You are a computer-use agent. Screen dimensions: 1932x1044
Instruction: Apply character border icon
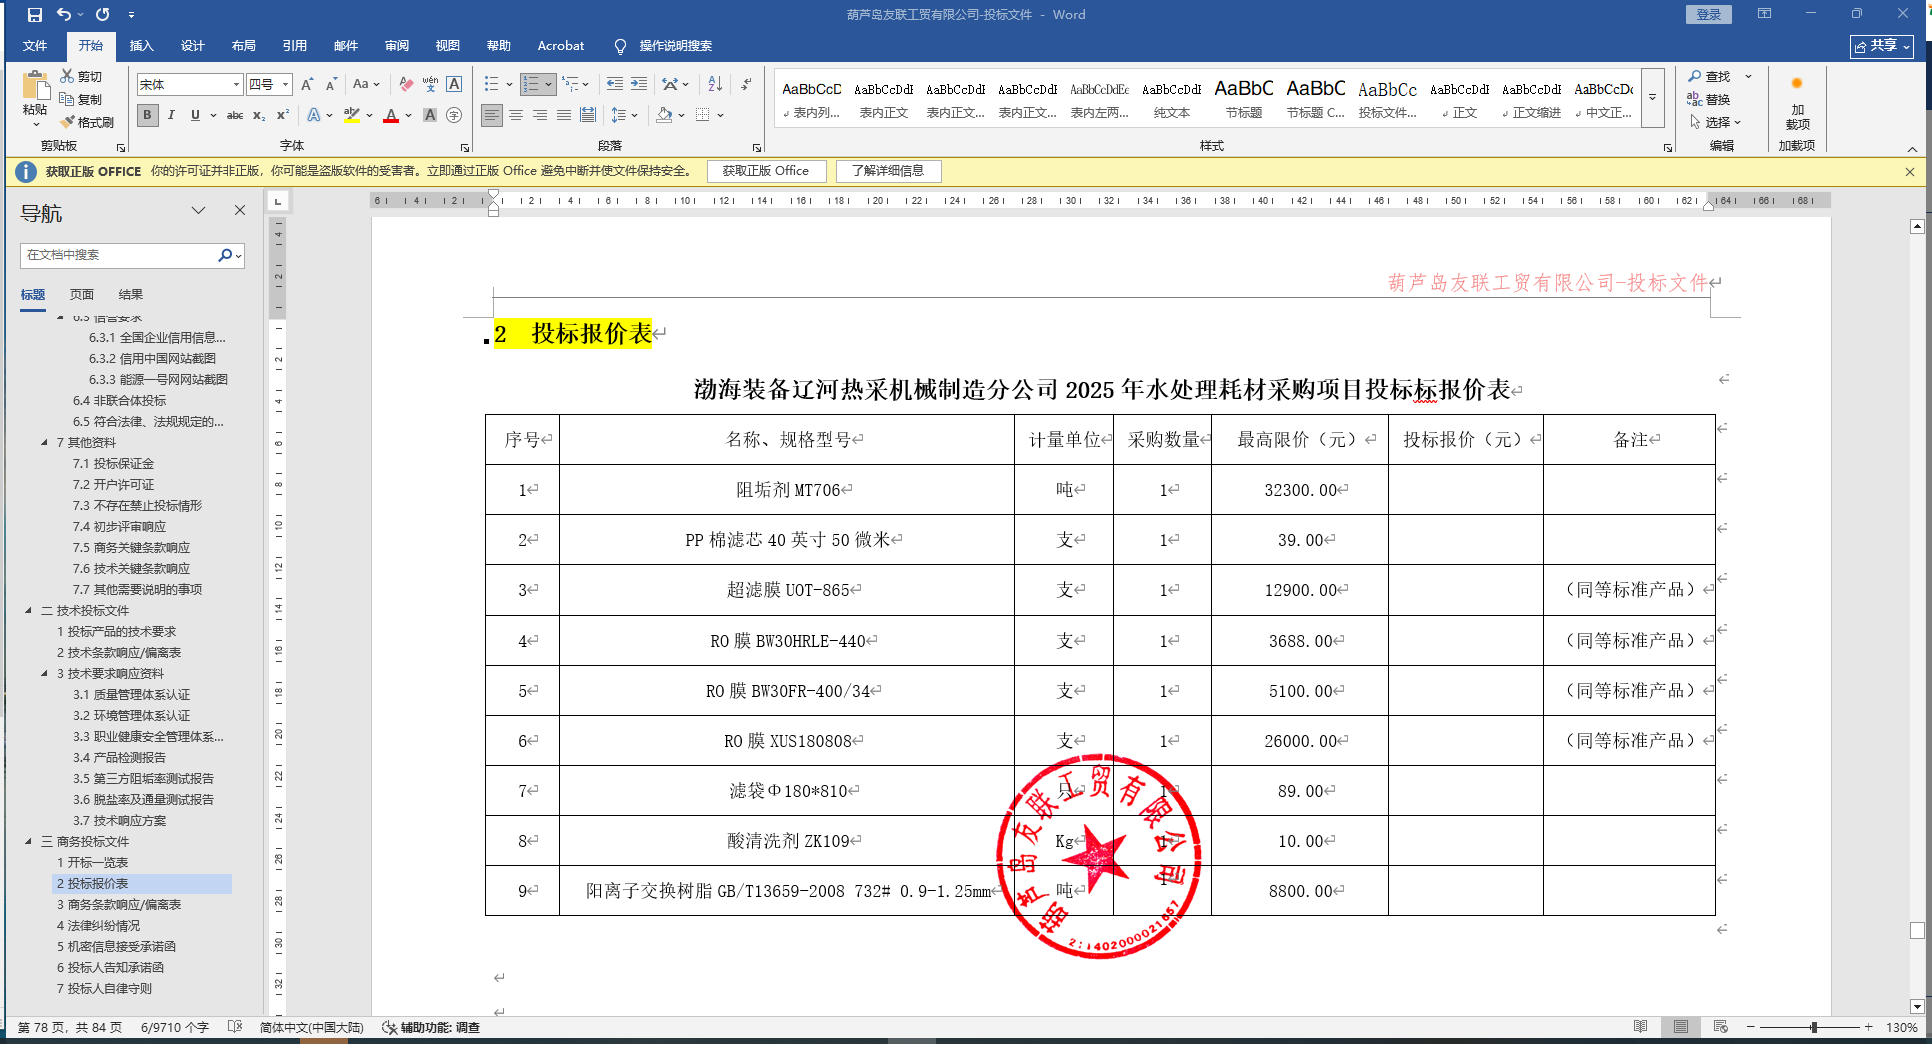pos(454,84)
